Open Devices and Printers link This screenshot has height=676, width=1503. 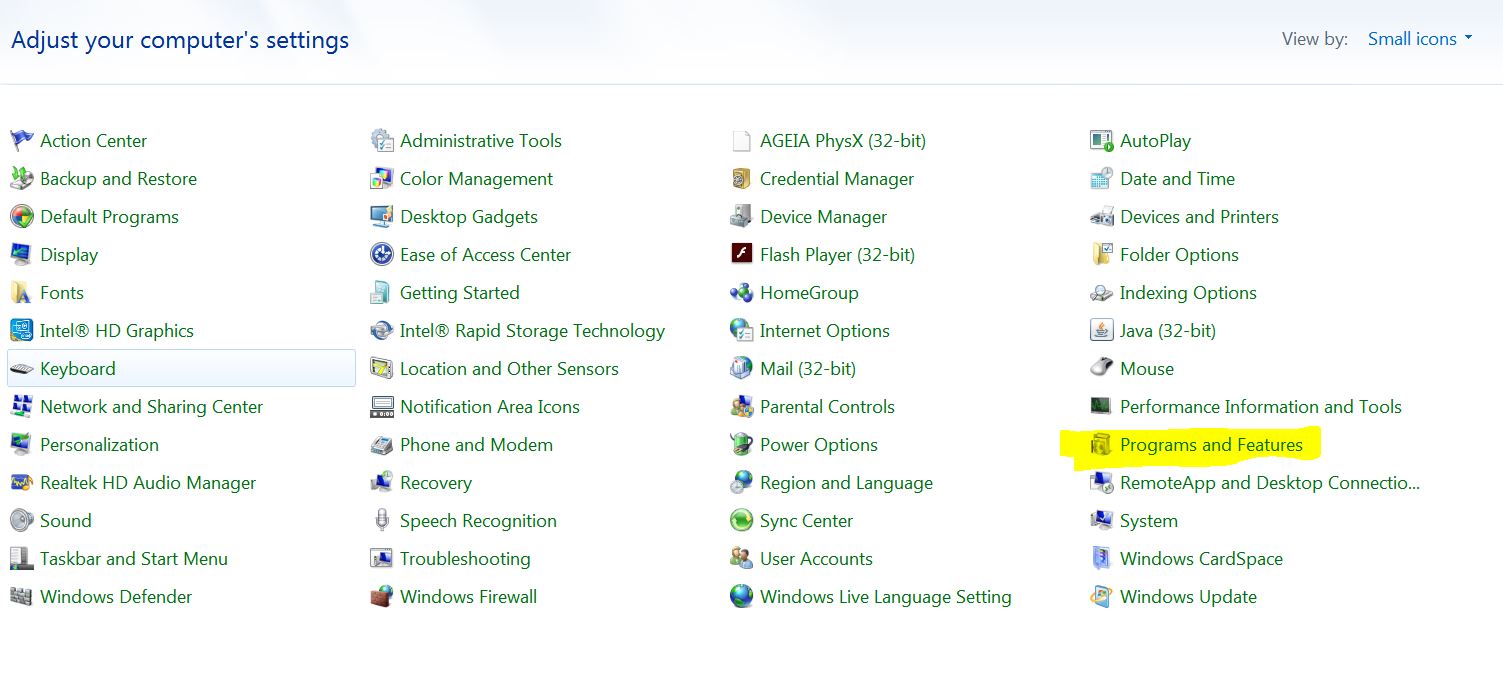1199,217
